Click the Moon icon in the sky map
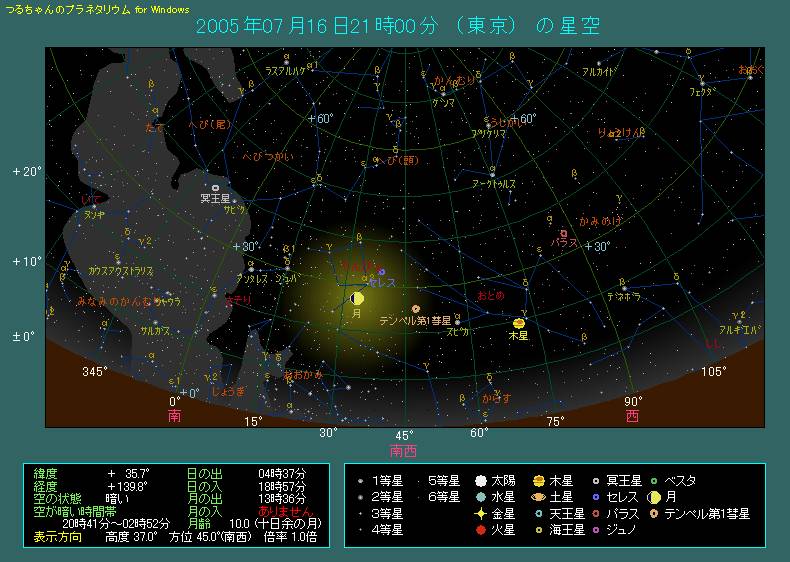The width and height of the screenshot is (790, 562). pyautogui.click(x=357, y=298)
